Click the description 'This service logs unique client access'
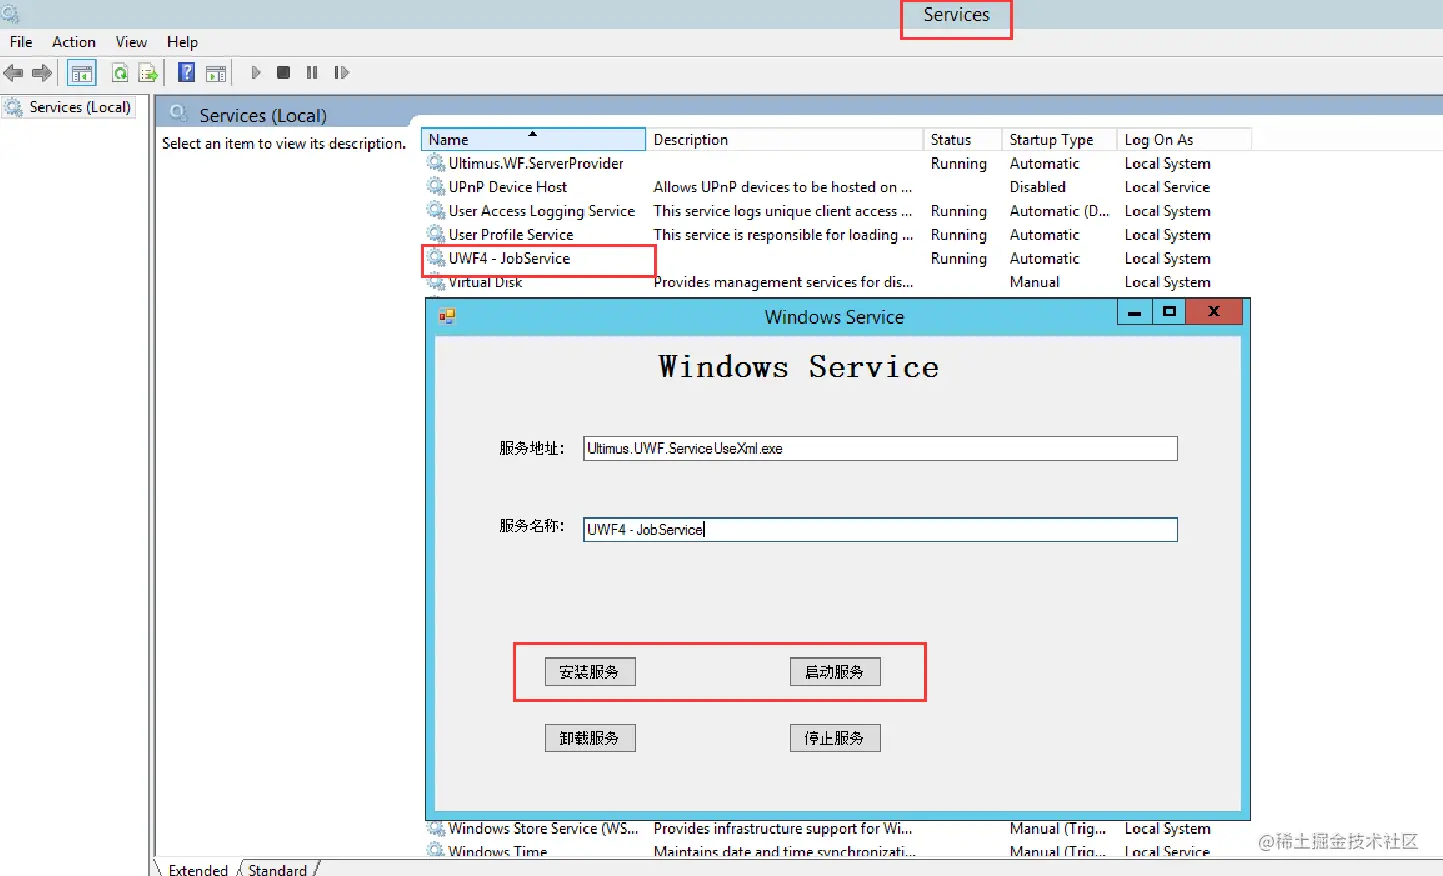This screenshot has width=1443, height=876. tap(783, 211)
